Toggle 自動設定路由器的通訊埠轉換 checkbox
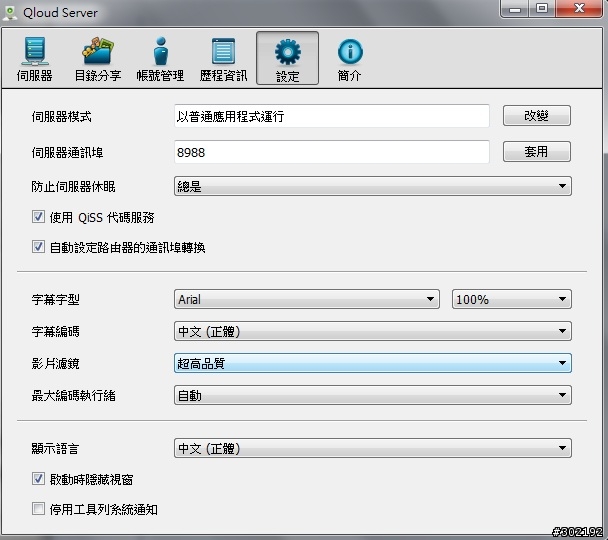Viewport: 608px width, 540px height. [38, 247]
